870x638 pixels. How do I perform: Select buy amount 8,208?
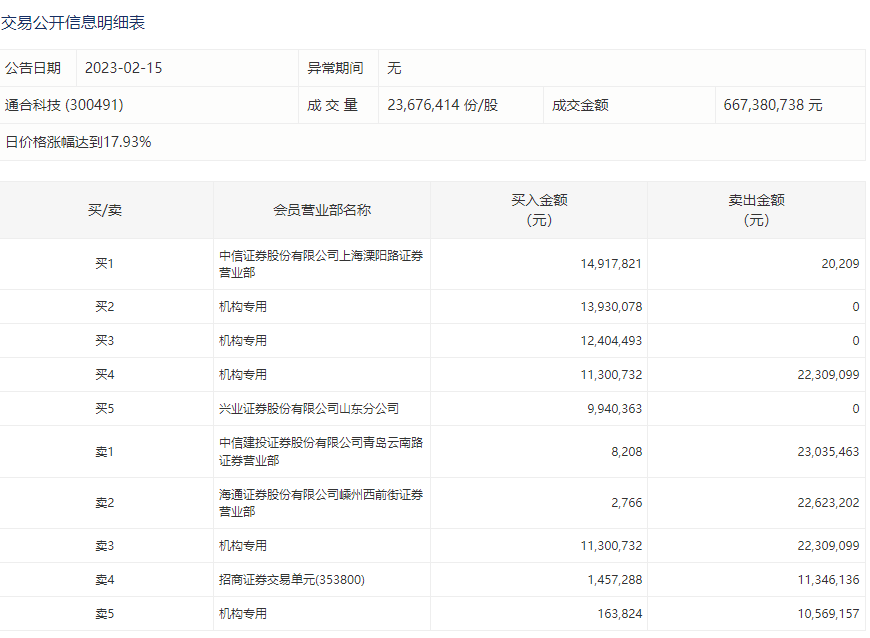click(626, 452)
